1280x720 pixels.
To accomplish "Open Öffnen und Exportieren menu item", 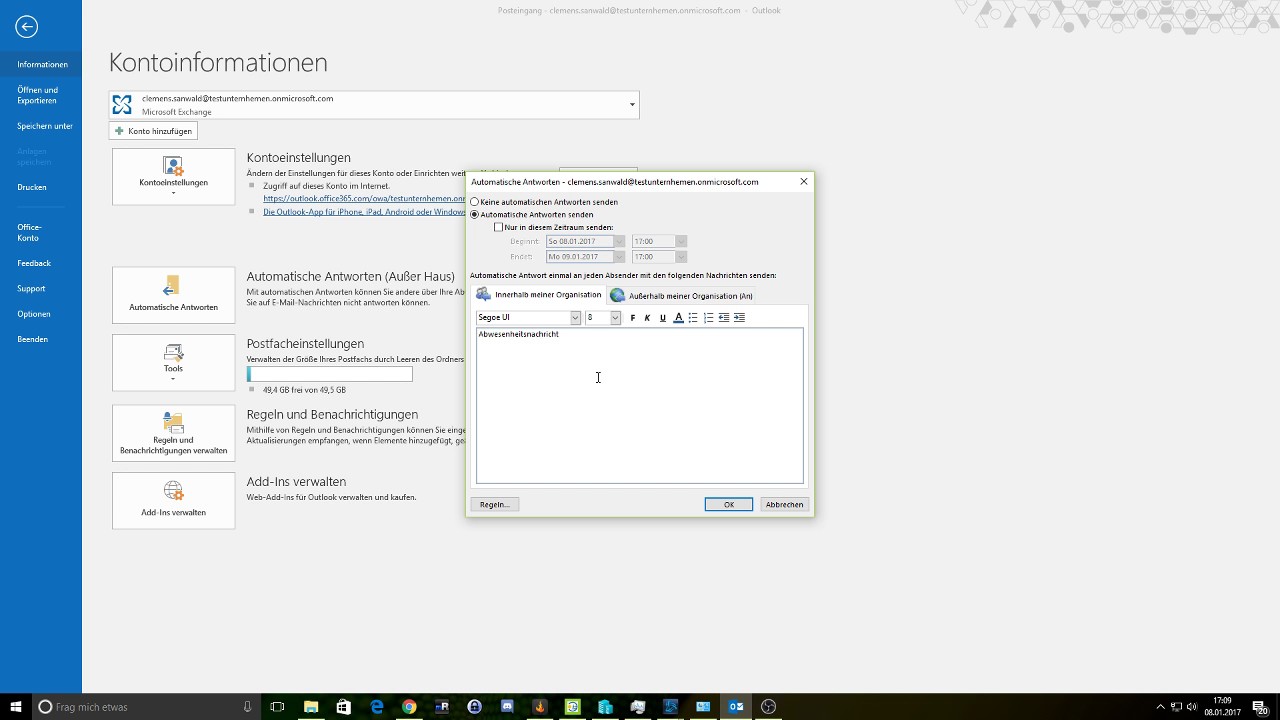I will 41,95.
